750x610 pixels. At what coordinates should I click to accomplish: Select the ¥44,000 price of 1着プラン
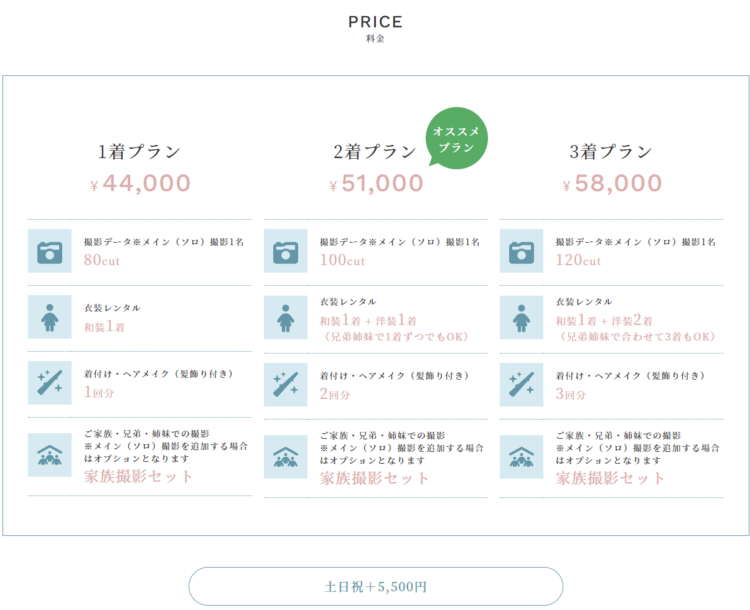click(x=140, y=184)
